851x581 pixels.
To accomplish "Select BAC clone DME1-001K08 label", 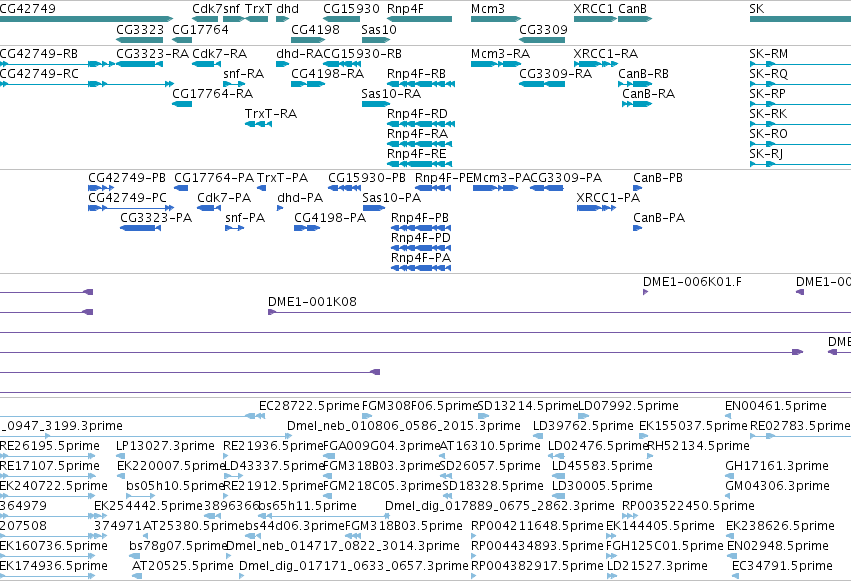I will coord(312,302).
